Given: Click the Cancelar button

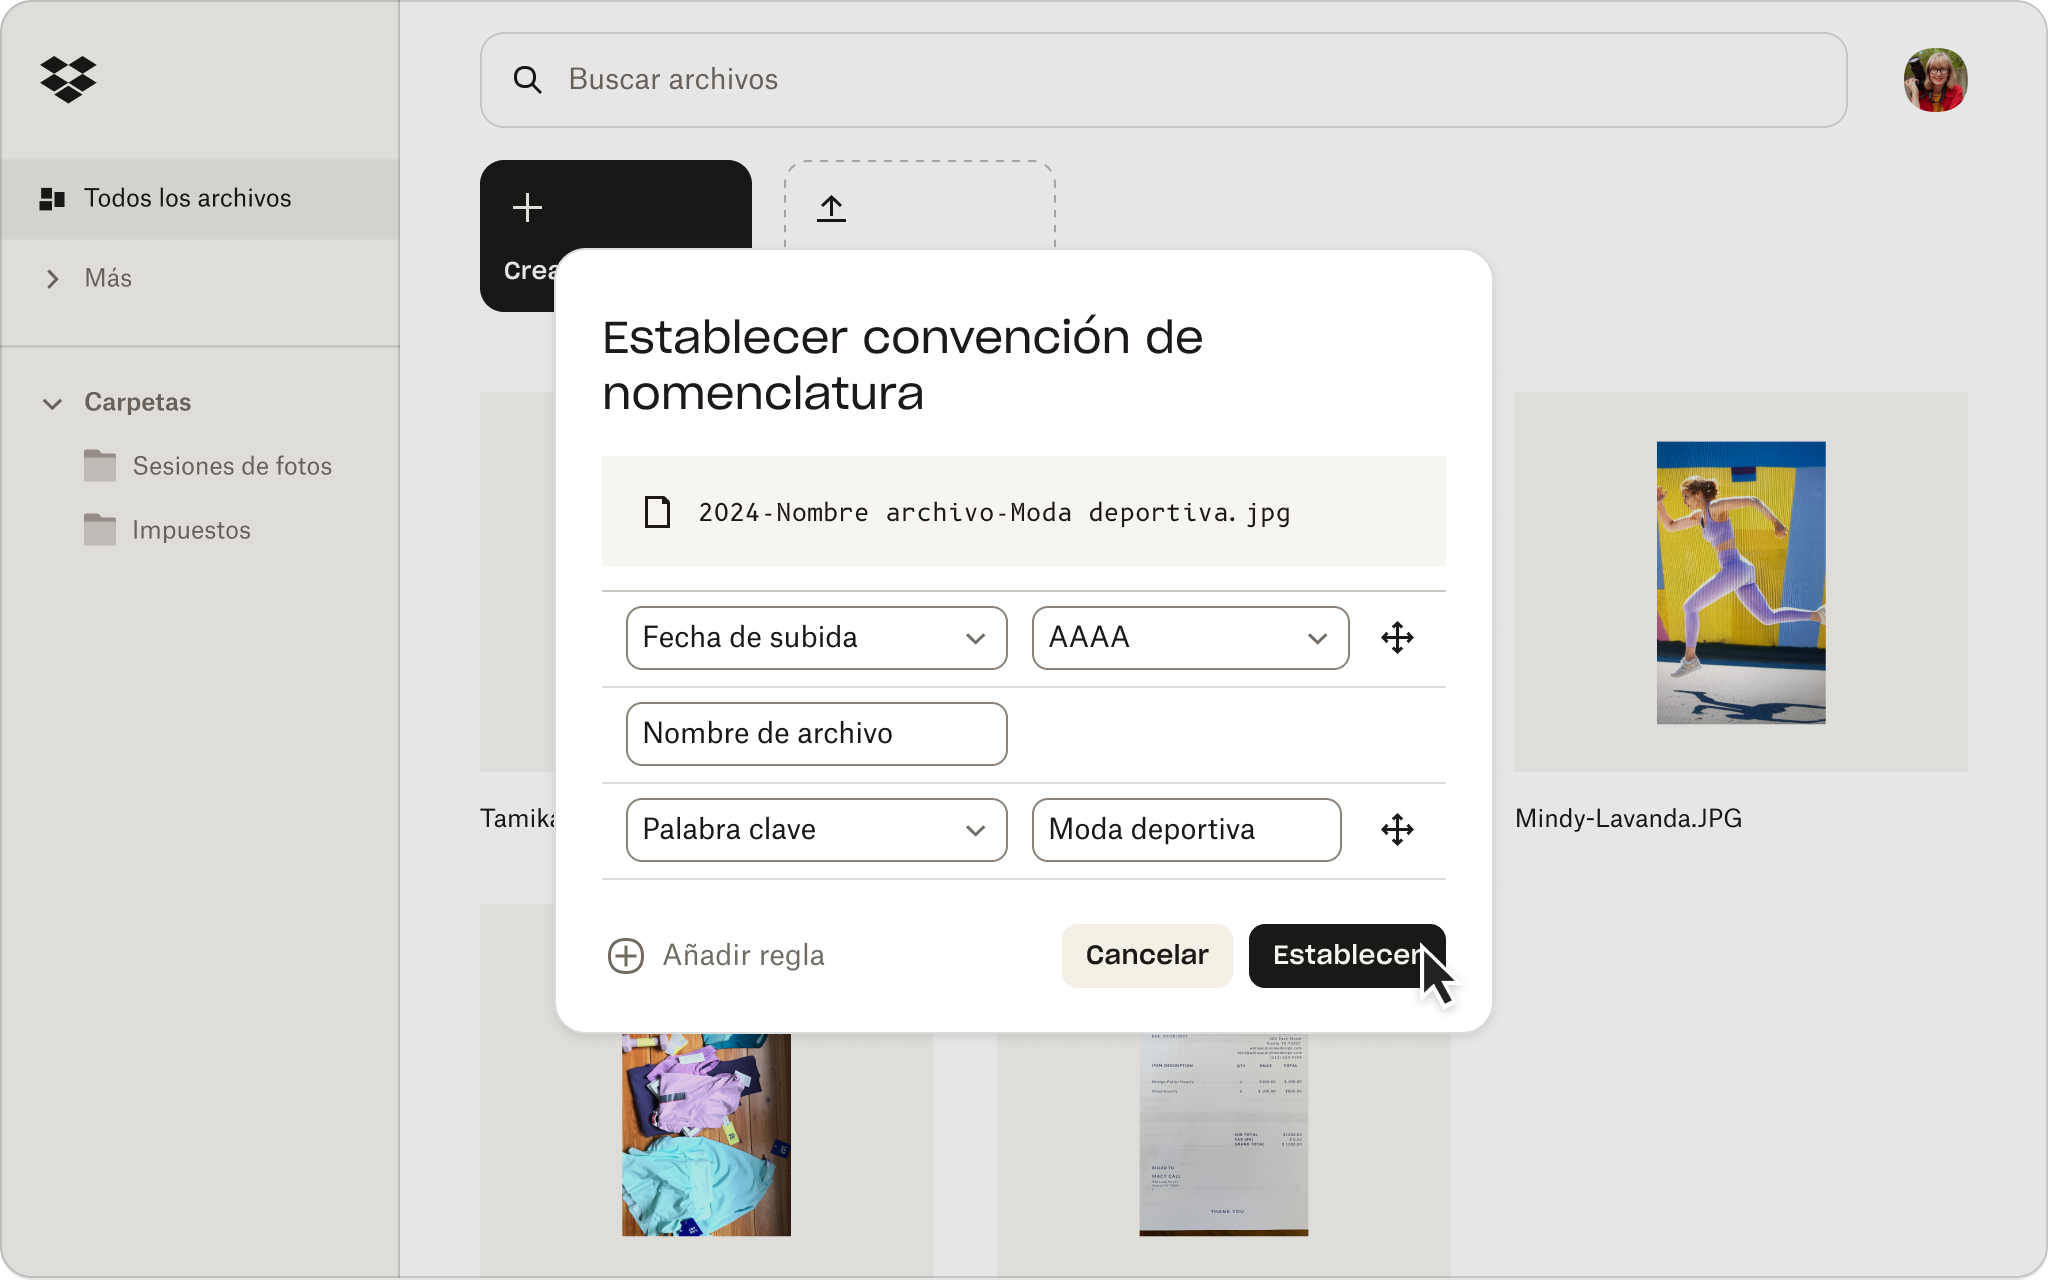Looking at the screenshot, I should (1147, 956).
